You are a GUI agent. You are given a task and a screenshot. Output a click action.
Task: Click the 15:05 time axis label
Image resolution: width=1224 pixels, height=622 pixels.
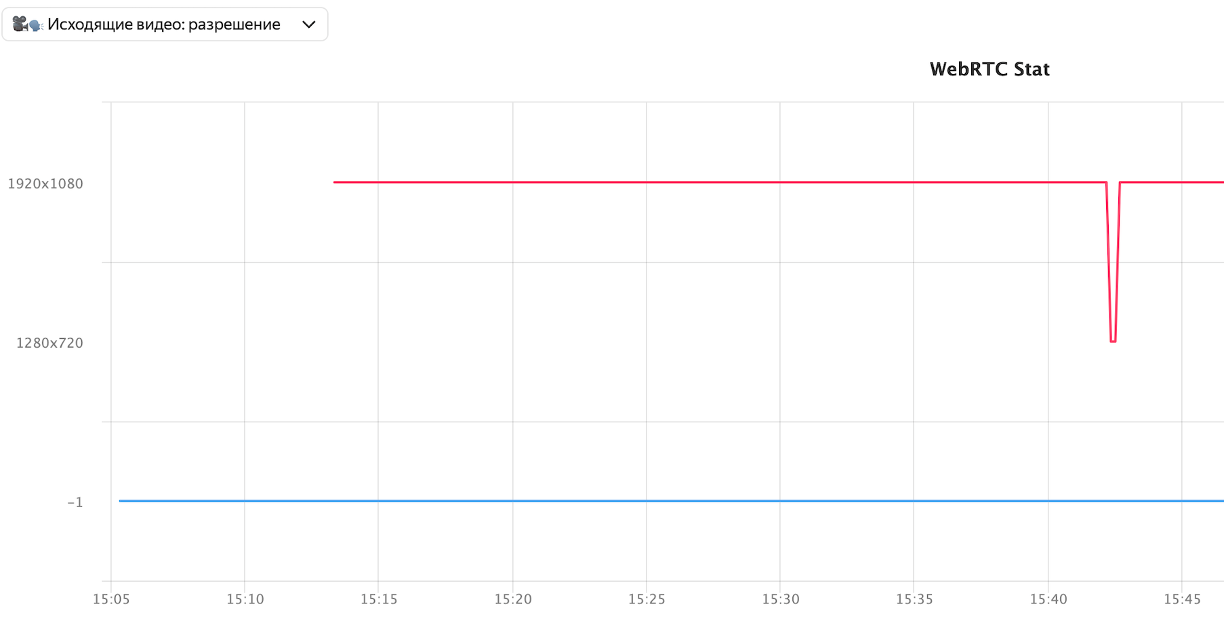110,600
